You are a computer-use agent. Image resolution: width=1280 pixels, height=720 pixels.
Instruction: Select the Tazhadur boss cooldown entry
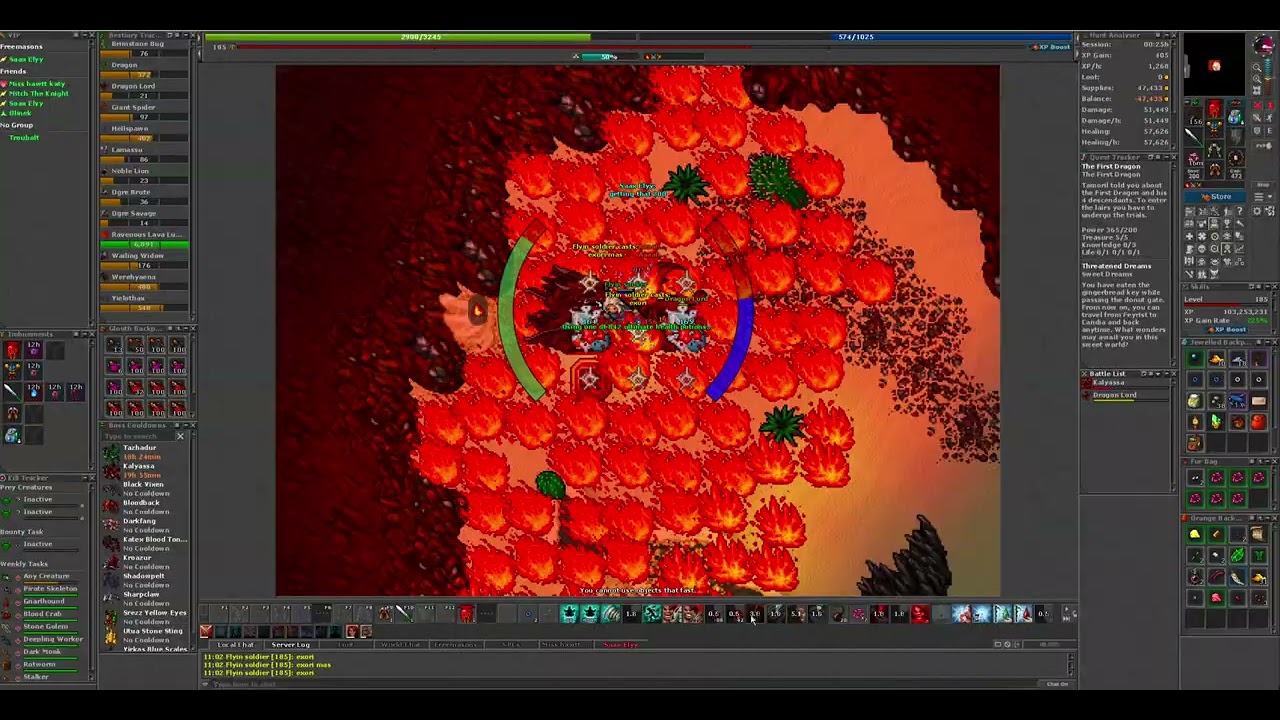tap(144, 452)
